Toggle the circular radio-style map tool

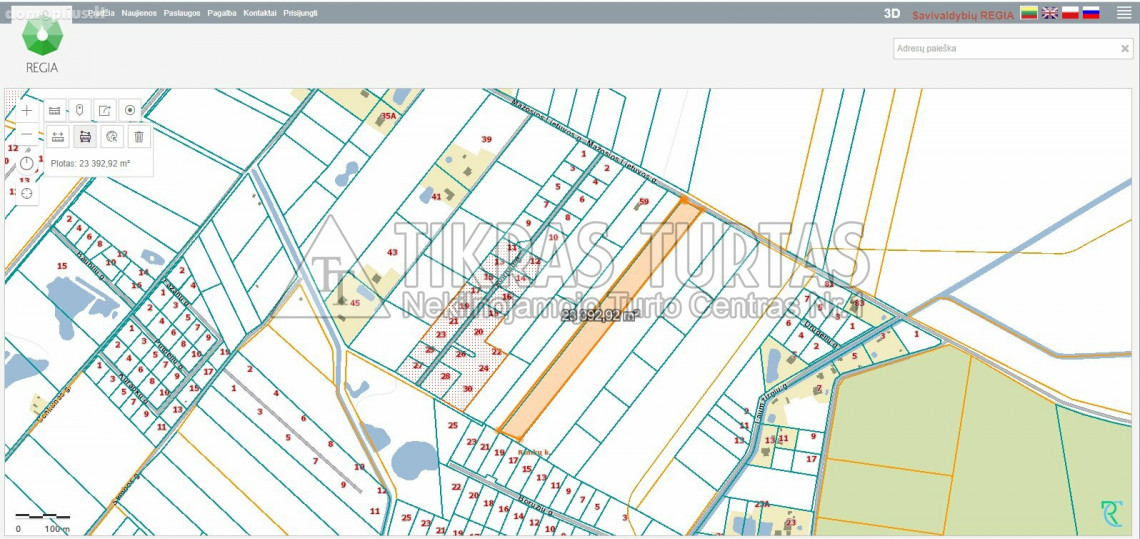[x=130, y=110]
